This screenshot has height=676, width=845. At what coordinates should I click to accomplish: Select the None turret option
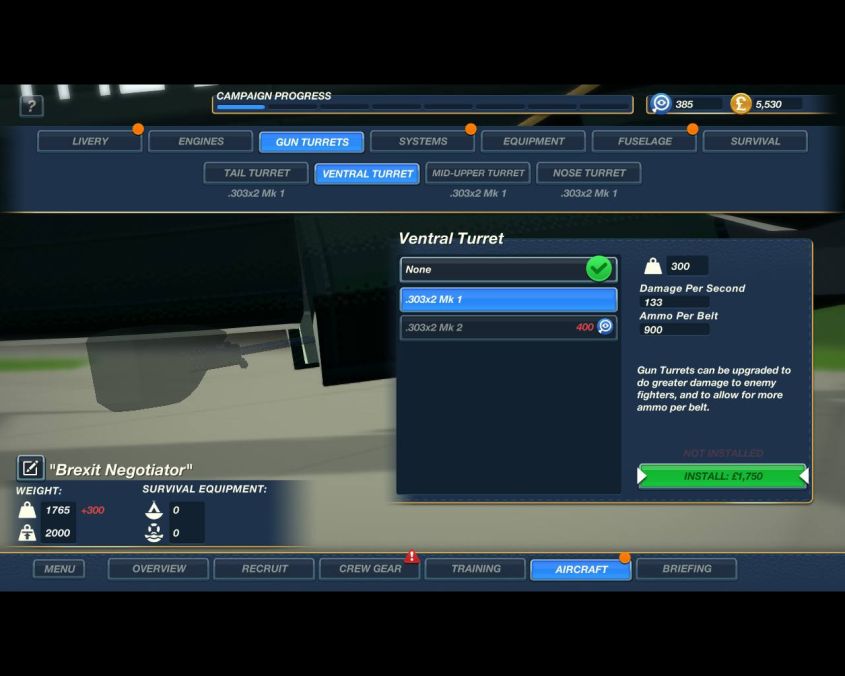click(x=508, y=270)
